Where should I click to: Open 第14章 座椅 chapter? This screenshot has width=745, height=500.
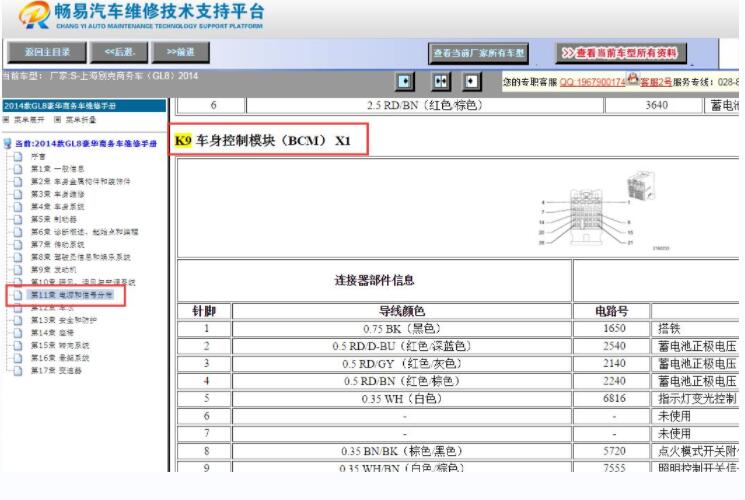pyautogui.click(x=52, y=333)
